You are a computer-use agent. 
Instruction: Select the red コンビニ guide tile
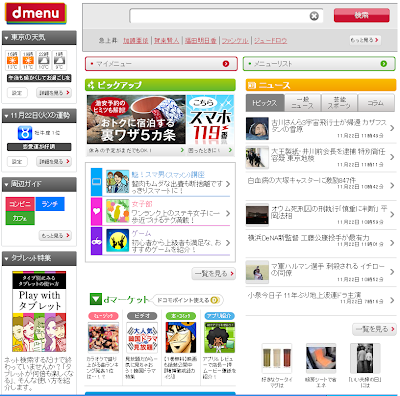[x=20, y=204]
